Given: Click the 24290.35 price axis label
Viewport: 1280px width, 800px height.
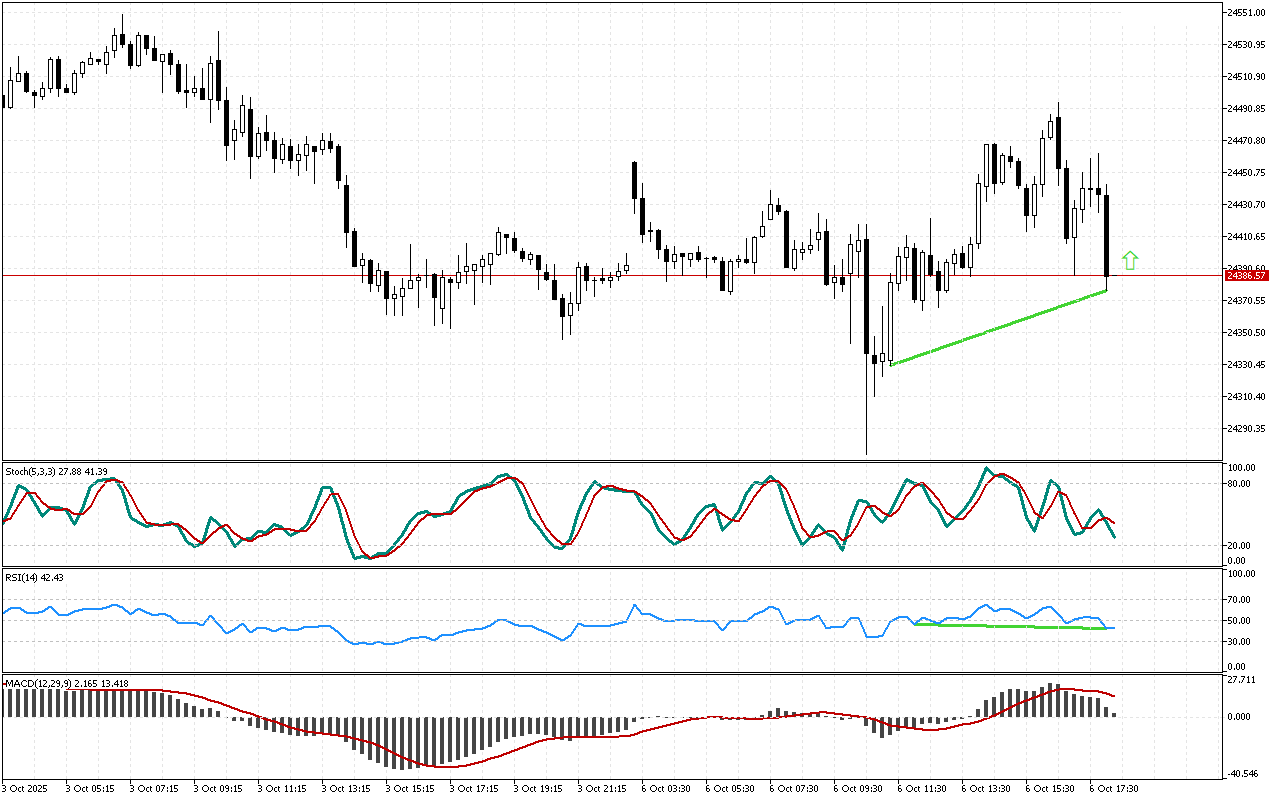Looking at the screenshot, I should pyautogui.click(x=1246, y=429).
